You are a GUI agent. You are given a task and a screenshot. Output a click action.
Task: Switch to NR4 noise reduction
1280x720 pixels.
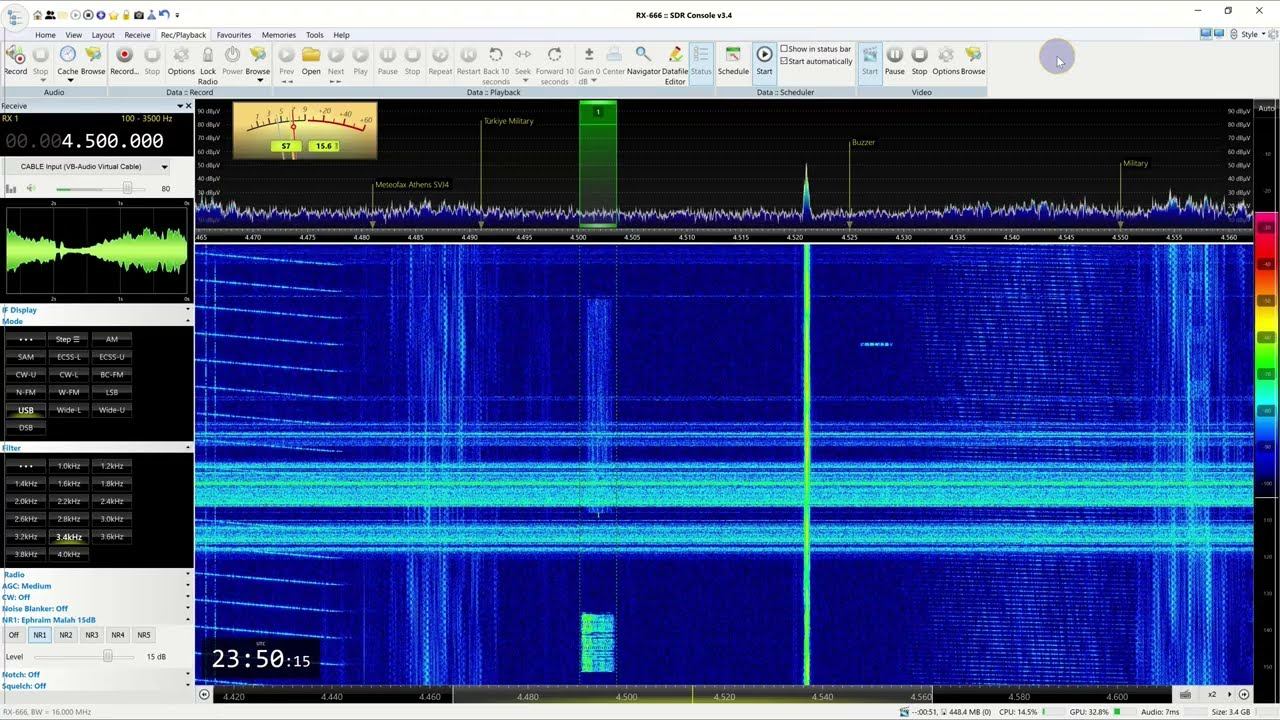pos(117,635)
